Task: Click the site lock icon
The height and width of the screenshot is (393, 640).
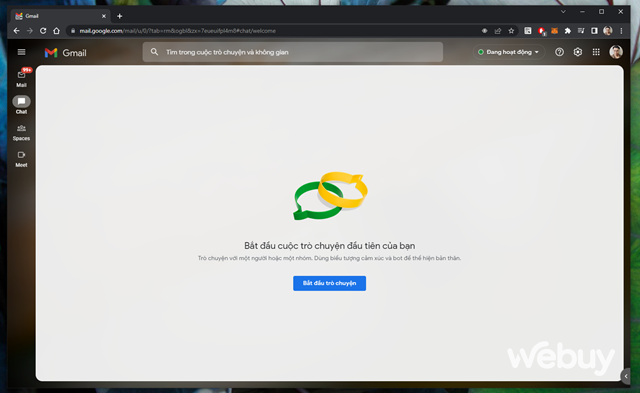Action: 73,31
